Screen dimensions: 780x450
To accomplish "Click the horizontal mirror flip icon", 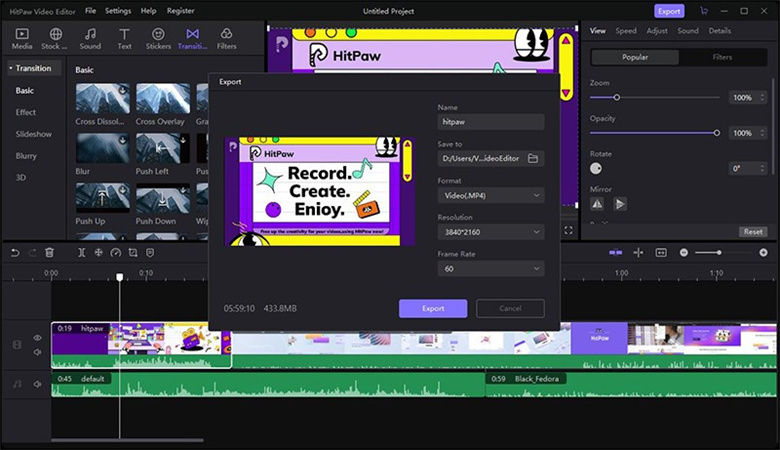I will (x=597, y=204).
